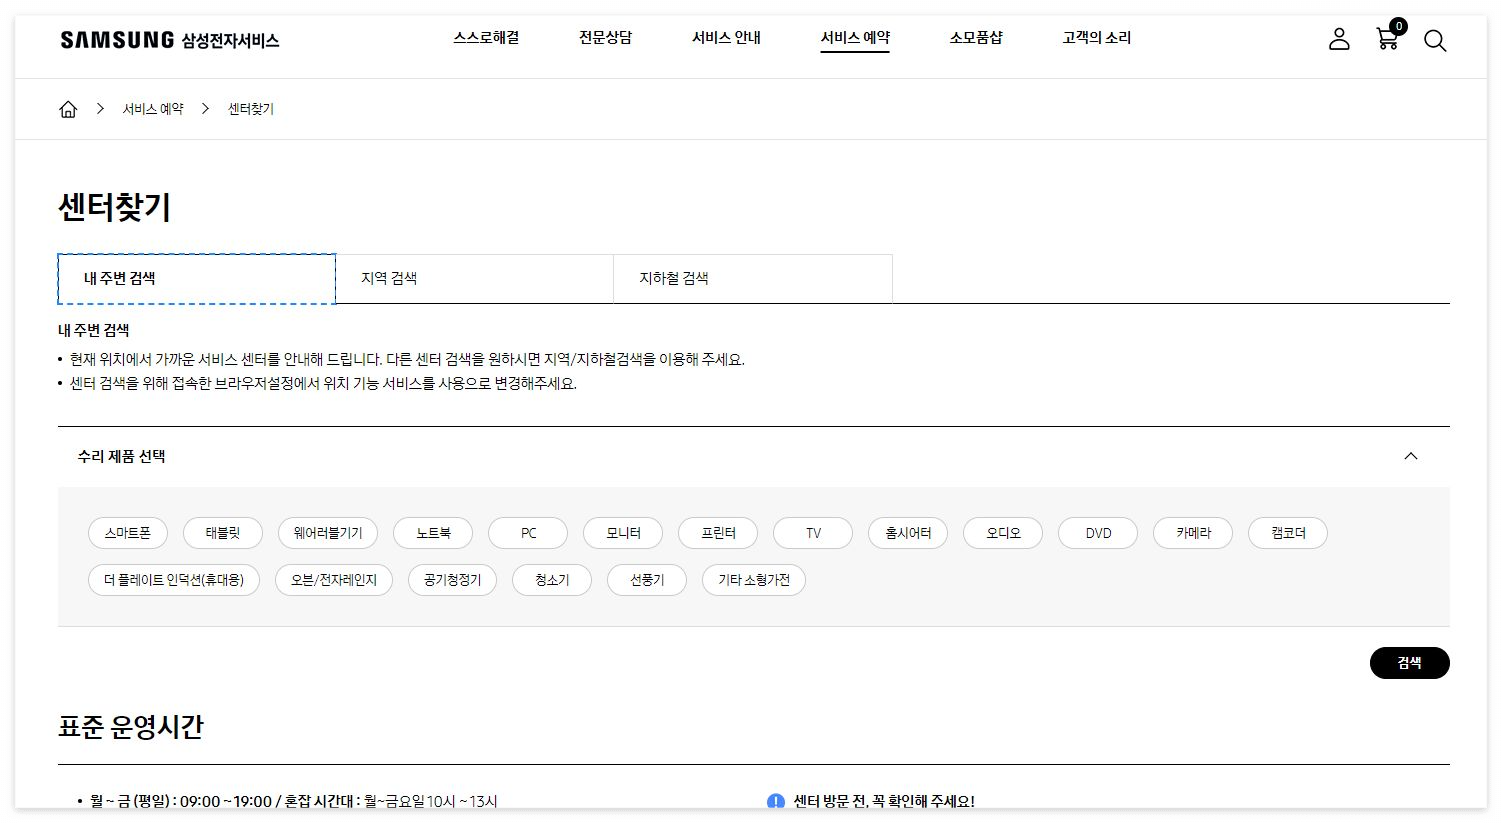Open the user account icon
1502x823 pixels.
1339,39
